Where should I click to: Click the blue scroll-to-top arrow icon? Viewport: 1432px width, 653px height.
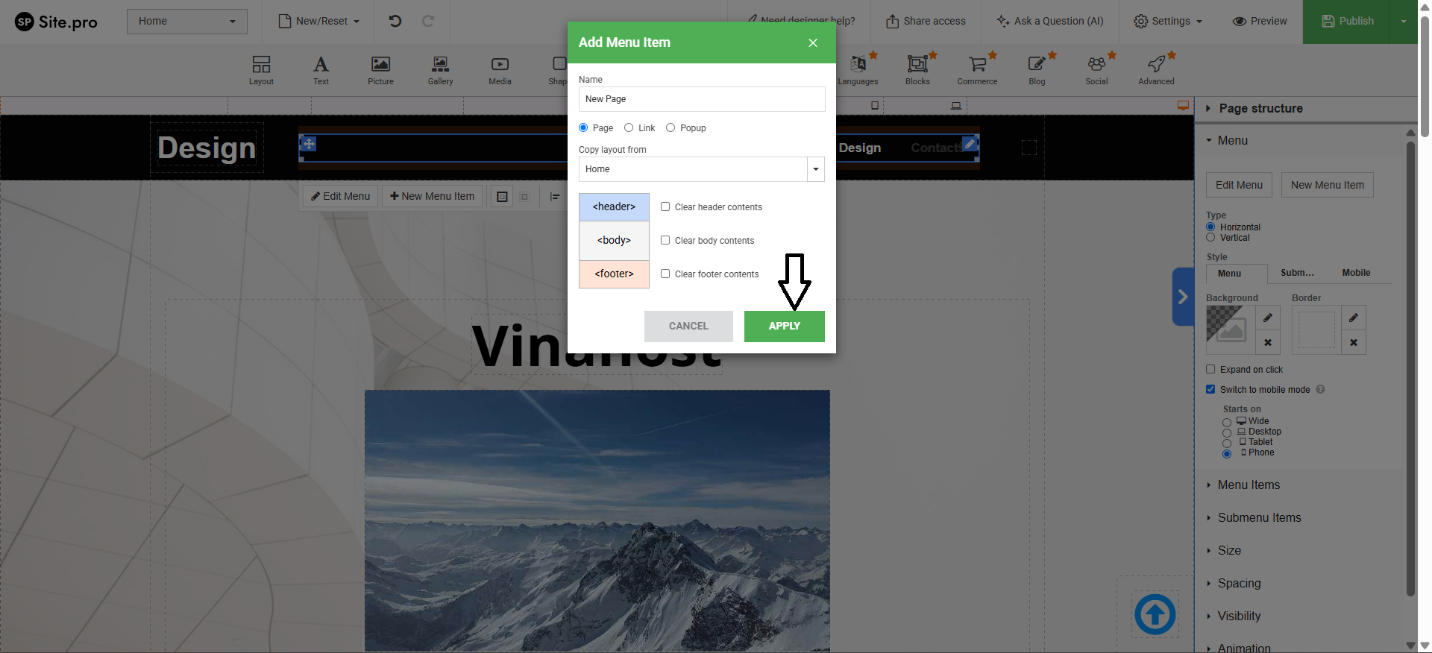pos(1155,614)
